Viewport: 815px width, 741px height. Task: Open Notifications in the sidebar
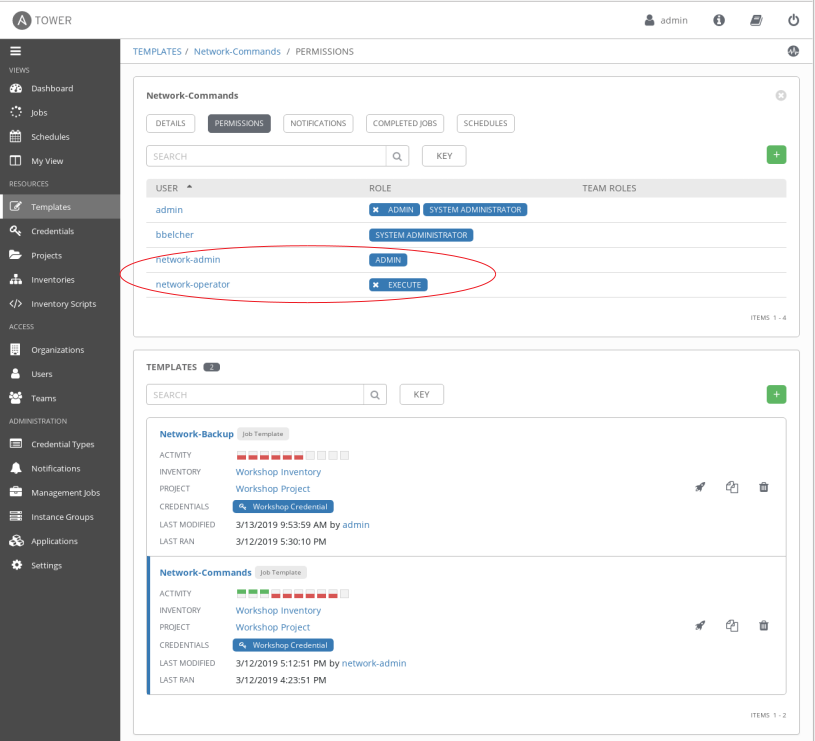(x=60, y=468)
